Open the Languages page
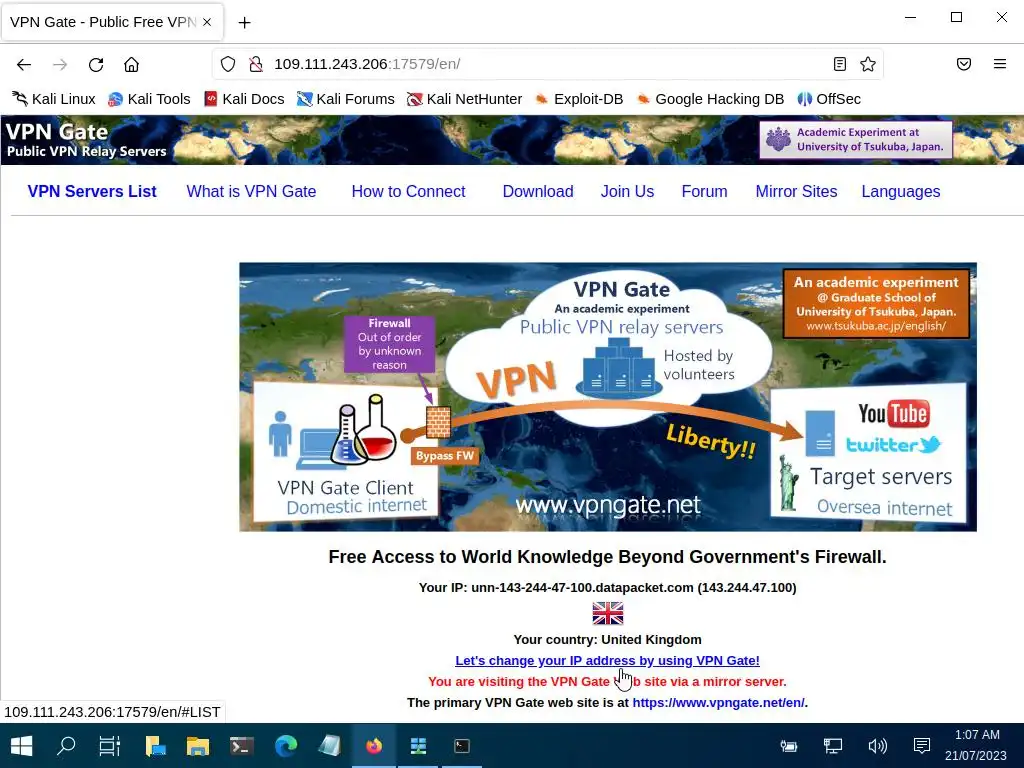This screenshot has width=1024, height=768. (901, 191)
